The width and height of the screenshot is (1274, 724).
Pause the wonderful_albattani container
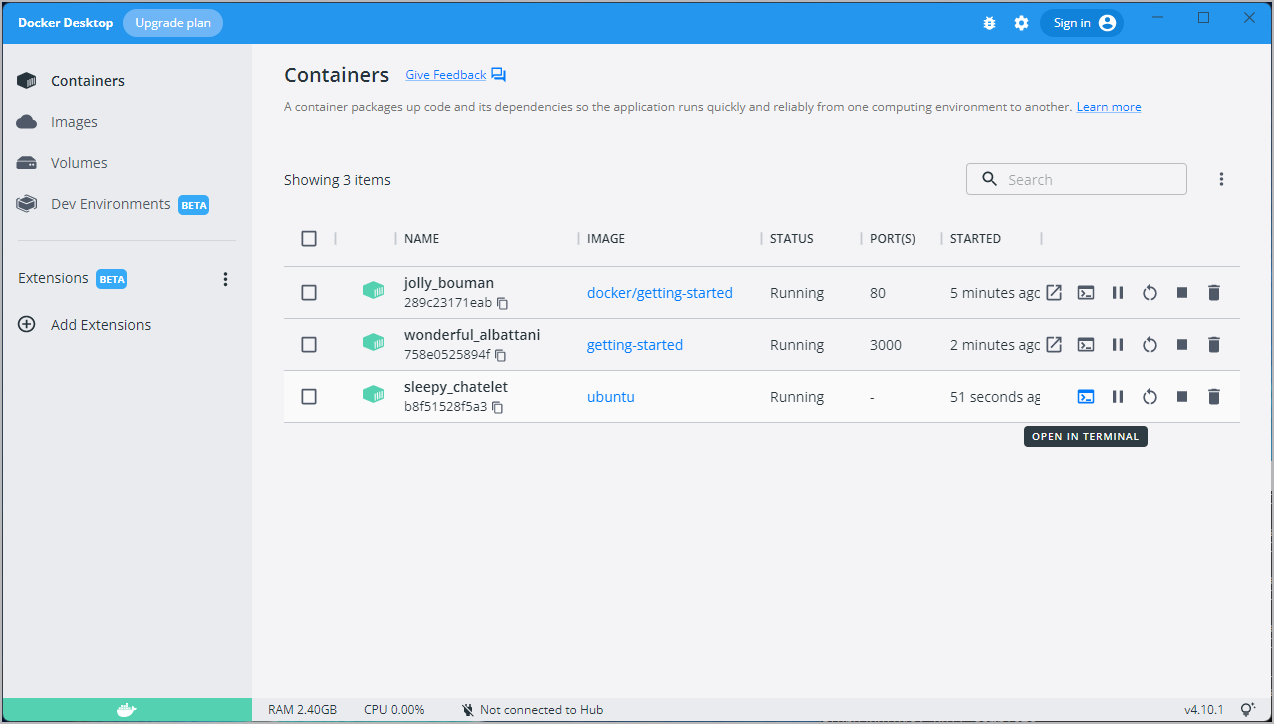(x=1118, y=345)
